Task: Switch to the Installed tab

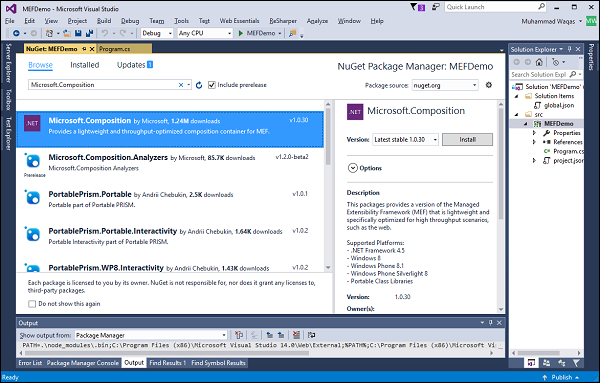Action: click(x=85, y=65)
